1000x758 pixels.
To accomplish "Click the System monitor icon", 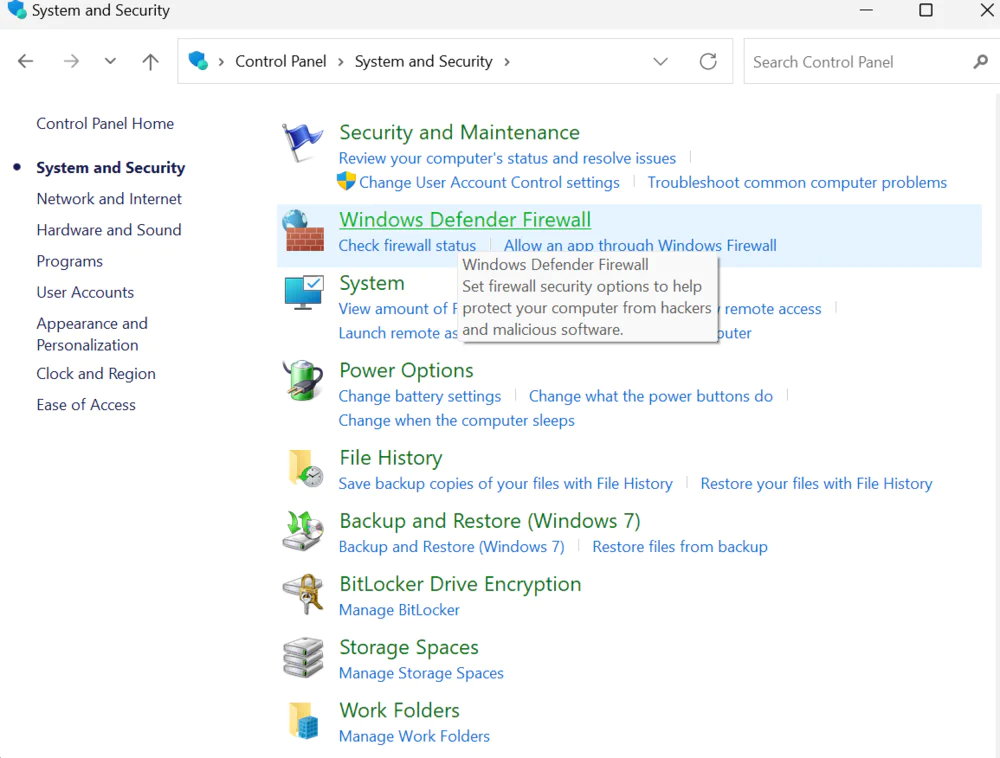I will pyautogui.click(x=304, y=293).
